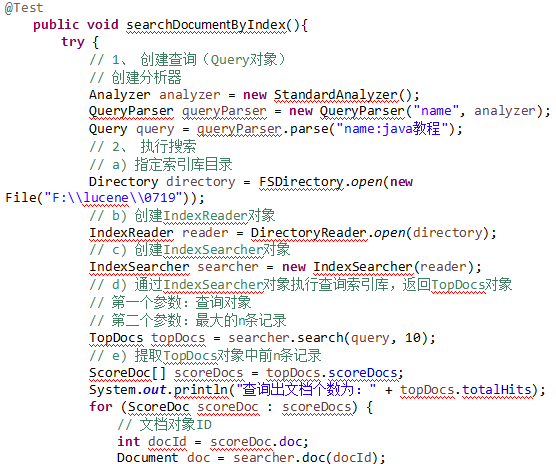The width and height of the screenshot is (556, 464).
Task: Click the comment '// c) 创建IndexSearcher对象'
Action: click(x=190, y=250)
